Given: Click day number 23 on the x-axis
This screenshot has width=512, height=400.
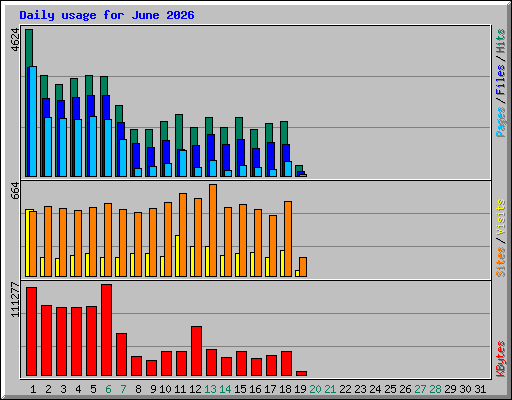Looking at the screenshot, I should click(360, 389).
